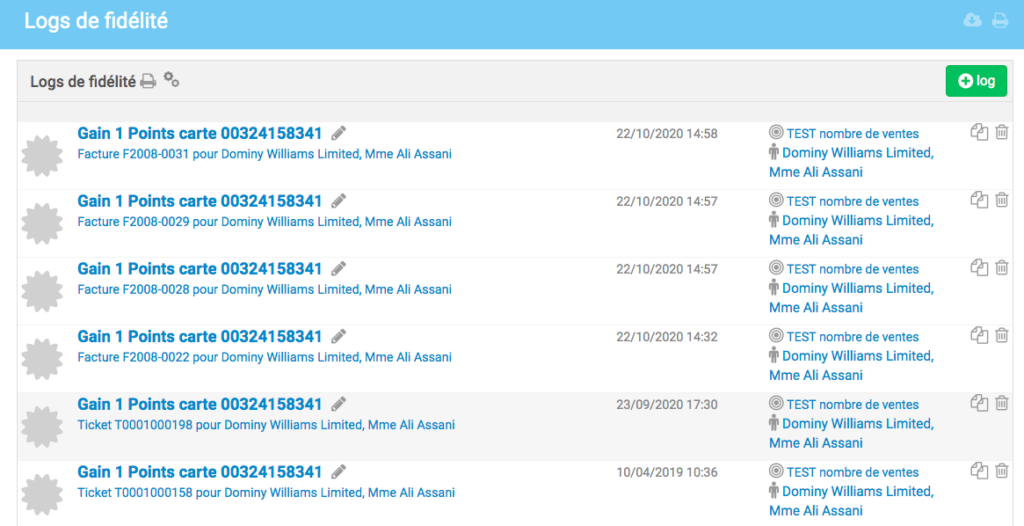This screenshot has height=526, width=1024.
Task: Click badge thumbnail of Facture F2008-0029 row
Action: click(42, 223)
